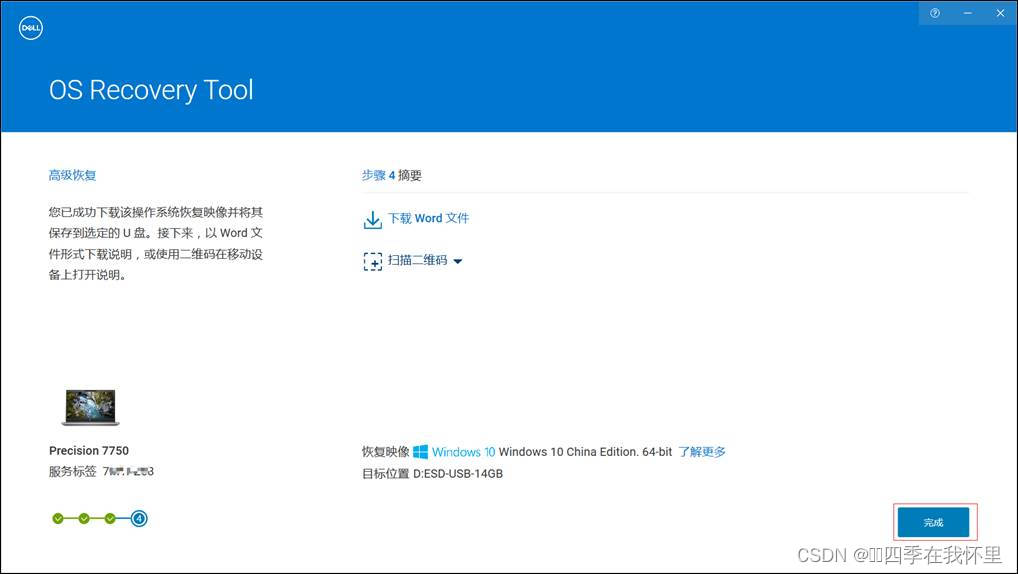Open the 扫描二维码 link
The width and height of the screenshot is (1018, 574).
click(417, 260)
